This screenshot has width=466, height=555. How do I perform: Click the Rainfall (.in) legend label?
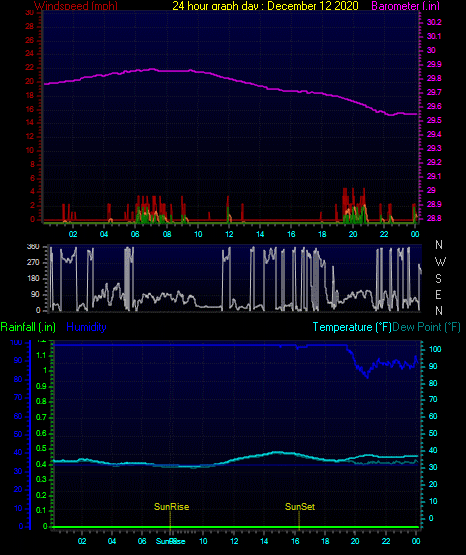pos(28,327)
